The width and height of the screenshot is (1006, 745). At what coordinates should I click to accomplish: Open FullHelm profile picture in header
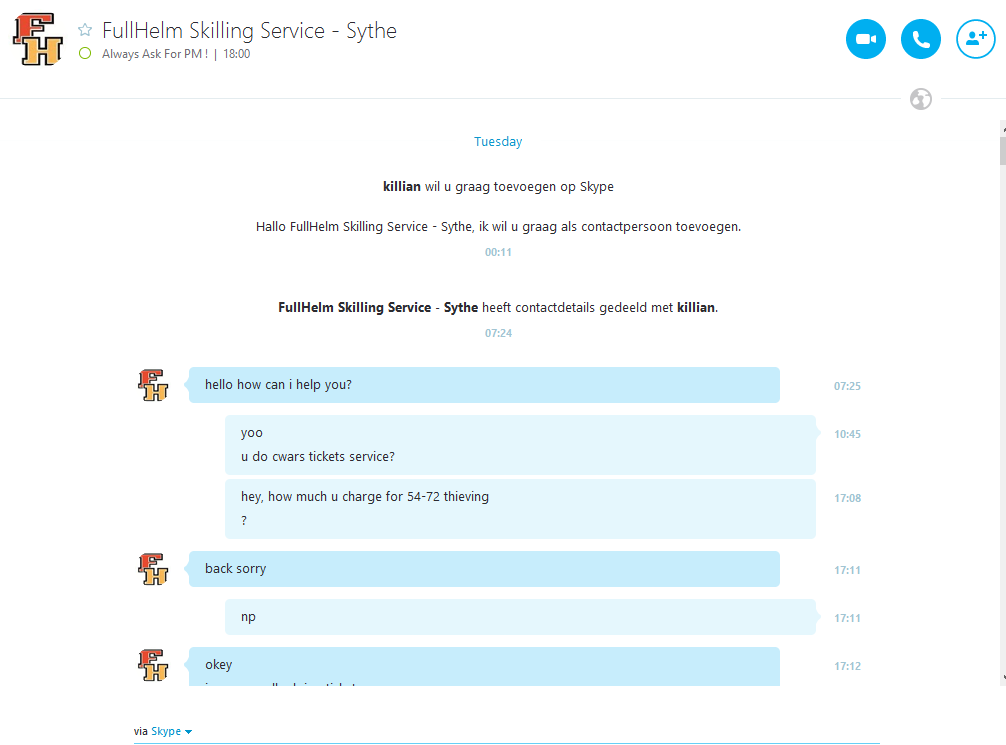click(38, 40)
